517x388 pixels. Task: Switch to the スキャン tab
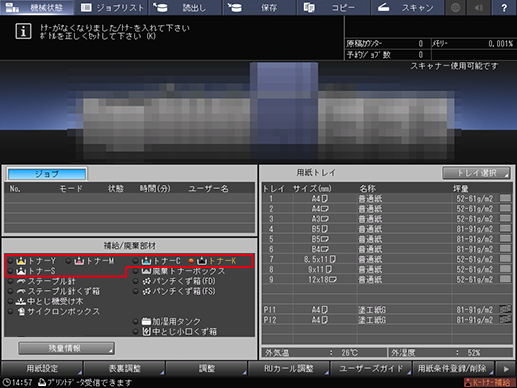click(x=408, y=7)
